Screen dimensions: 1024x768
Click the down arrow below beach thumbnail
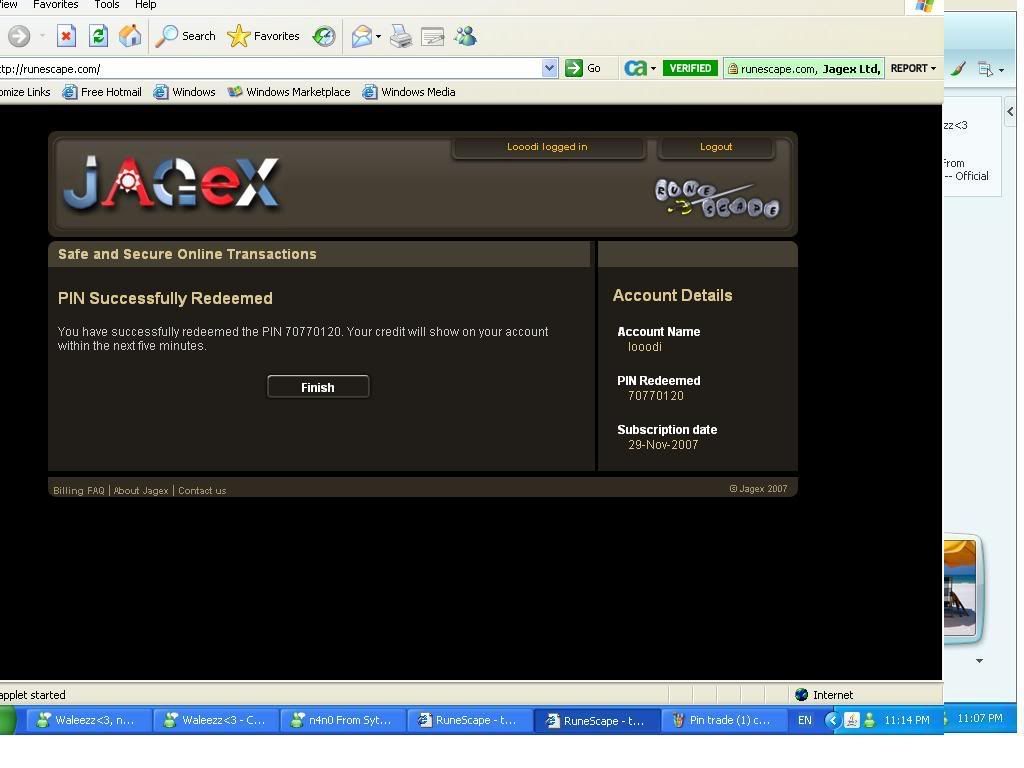tap(980, 661)
